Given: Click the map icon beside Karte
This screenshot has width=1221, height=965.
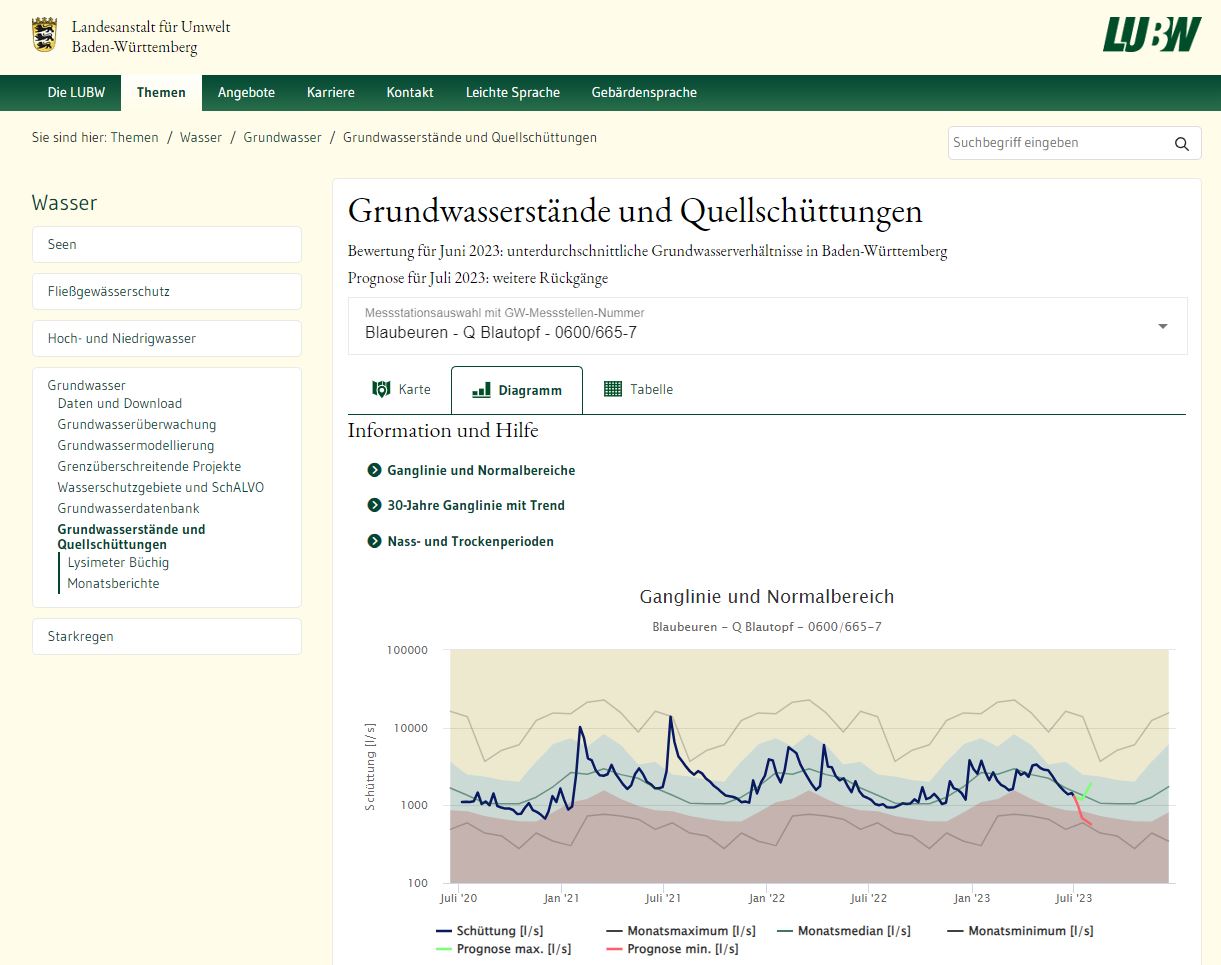Looking at the screenshot, I should [x=381, y=389].
